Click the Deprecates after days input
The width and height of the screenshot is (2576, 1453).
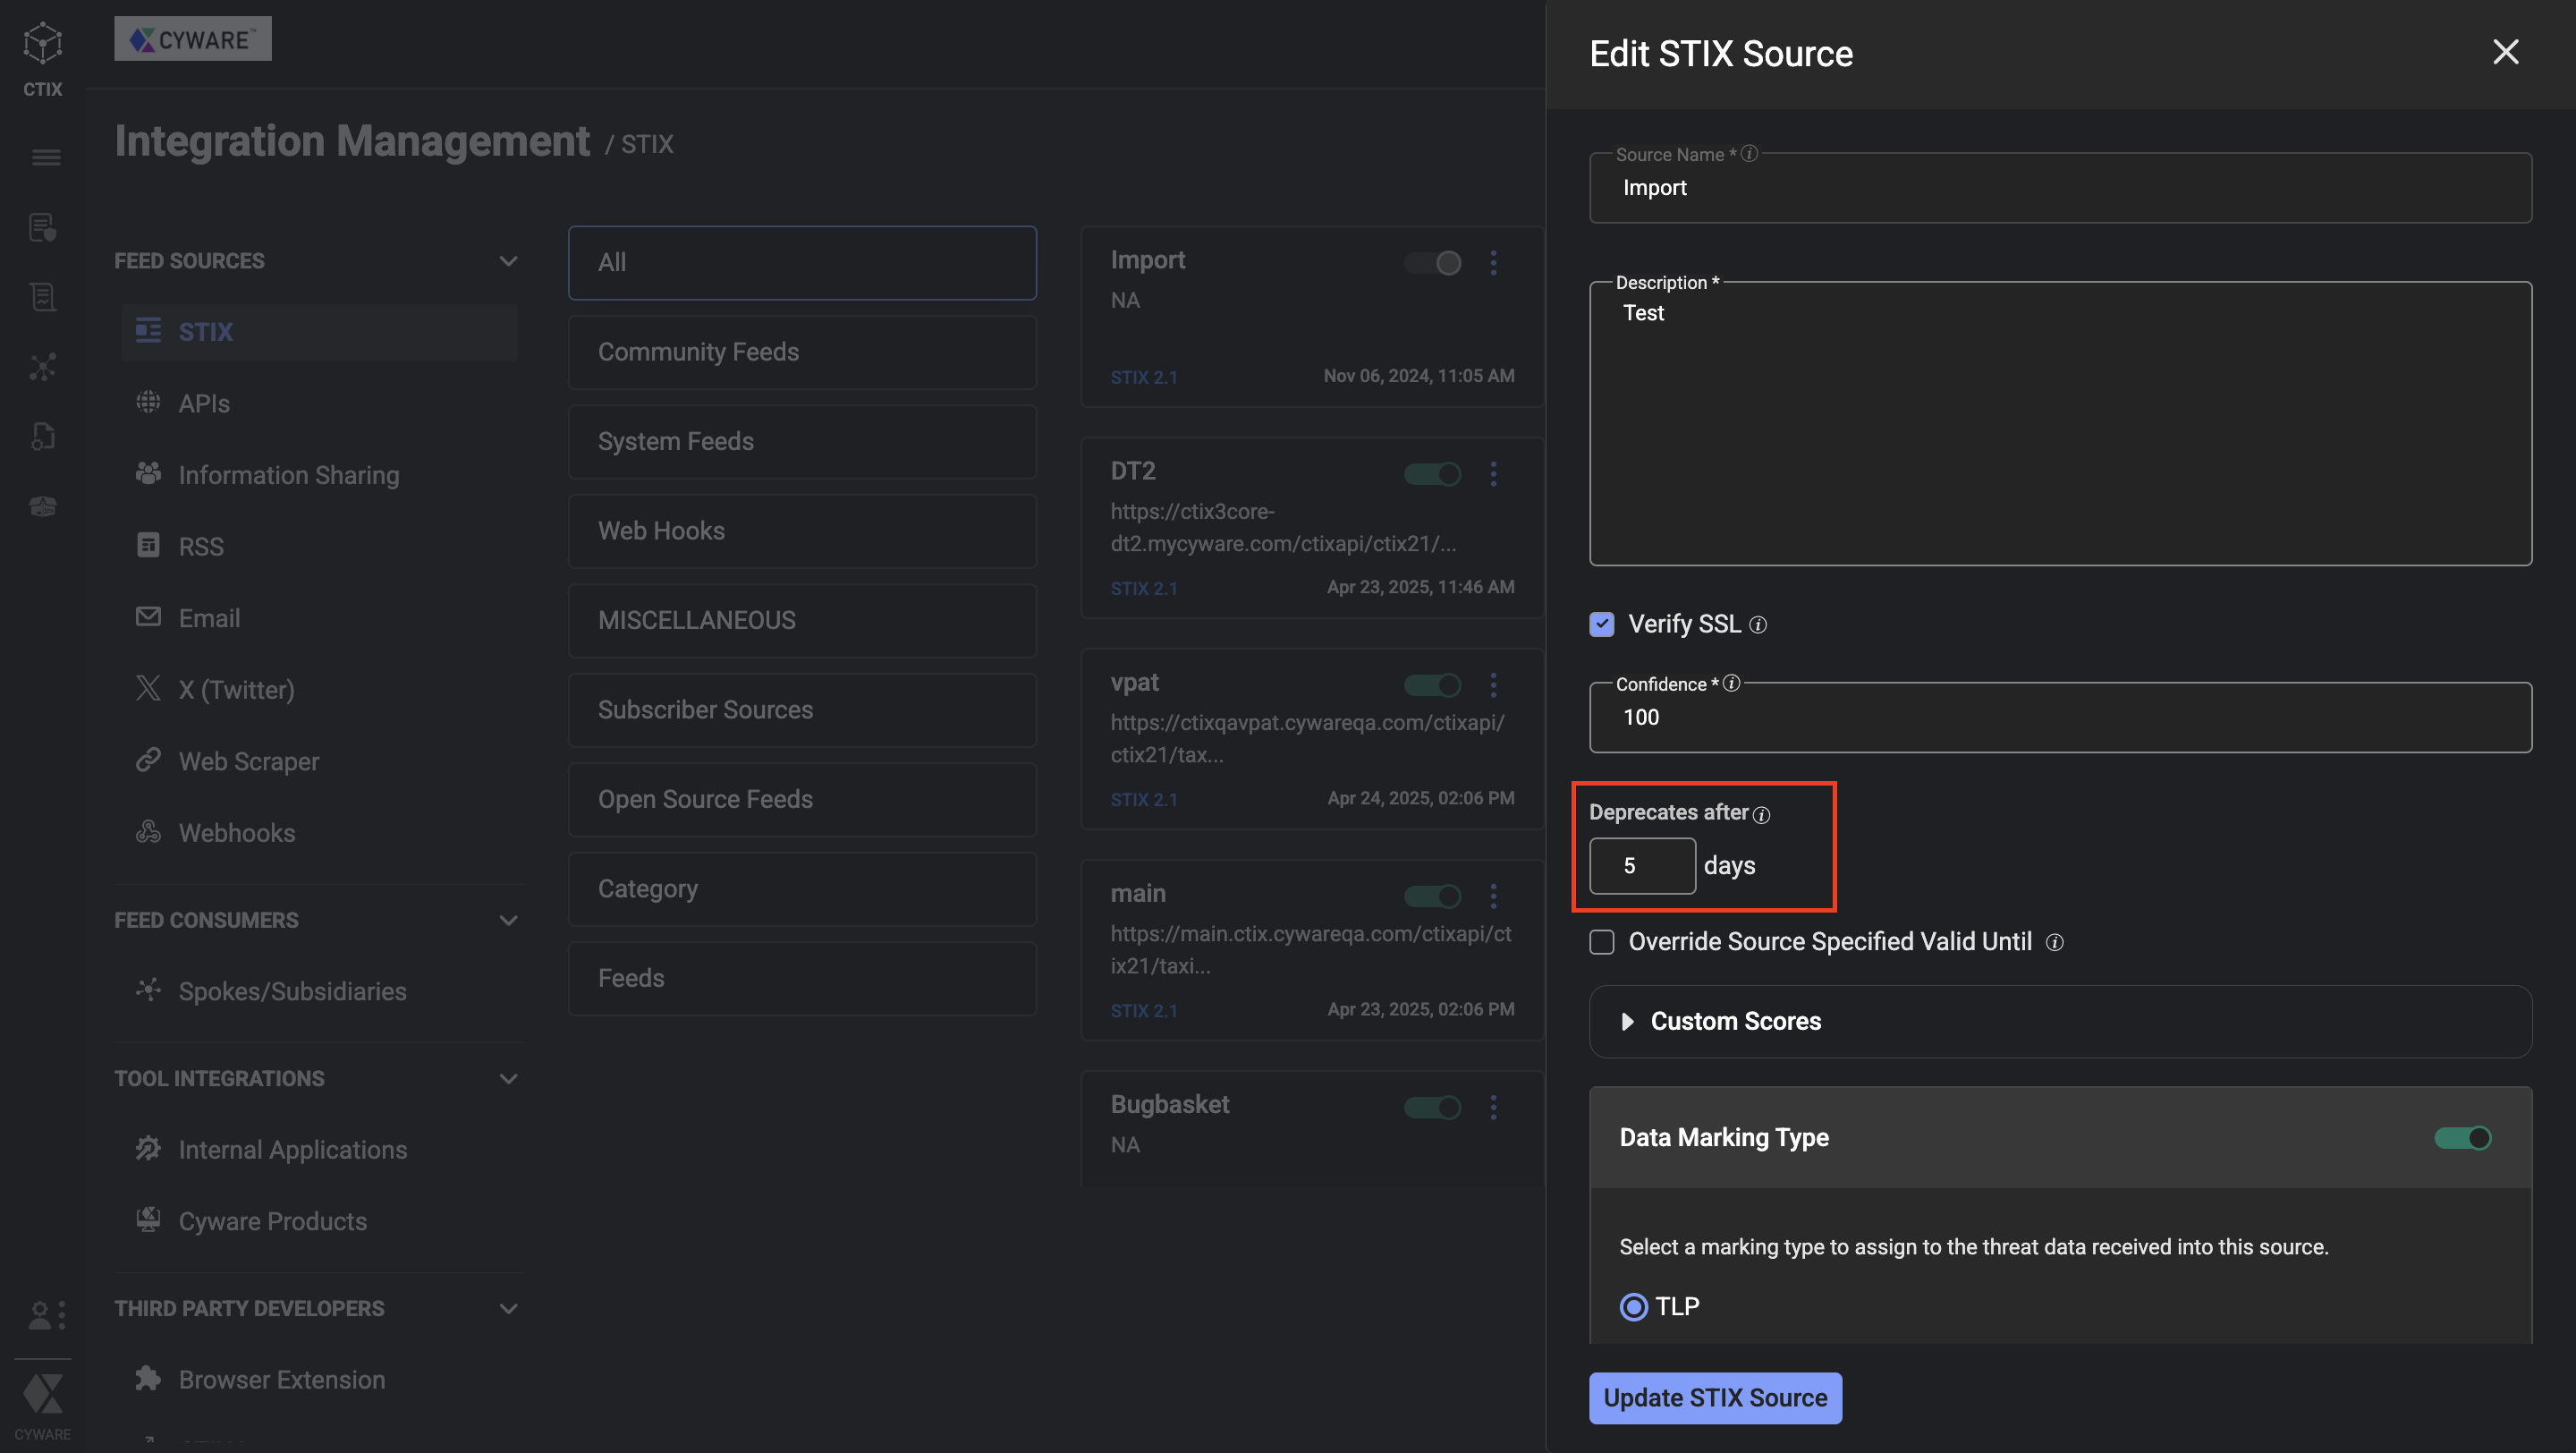[1642, 866]
